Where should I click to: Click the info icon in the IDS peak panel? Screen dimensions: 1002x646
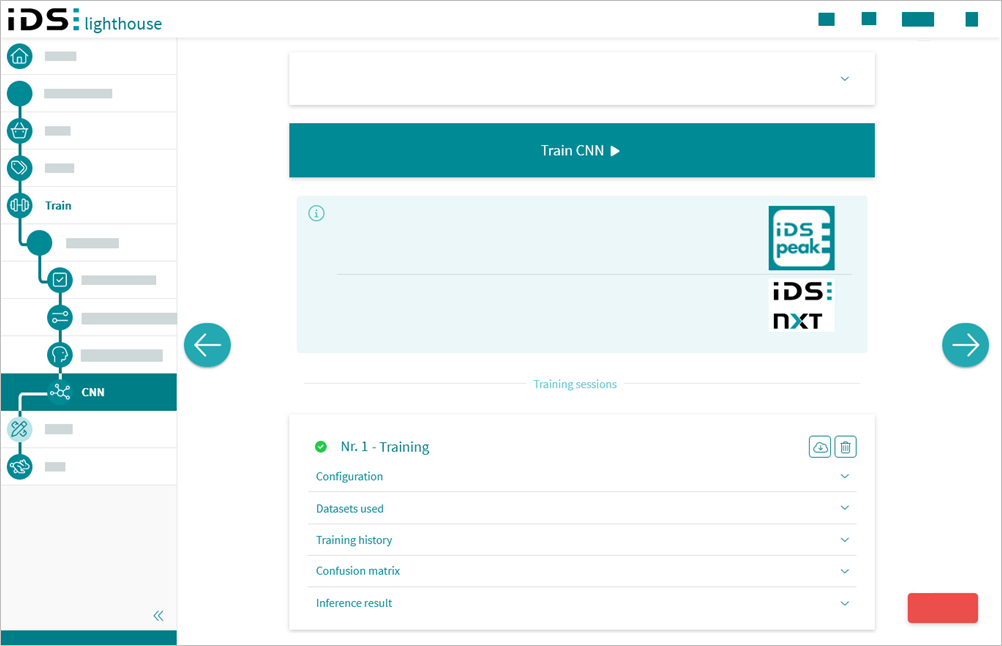[x=316, y=213]
